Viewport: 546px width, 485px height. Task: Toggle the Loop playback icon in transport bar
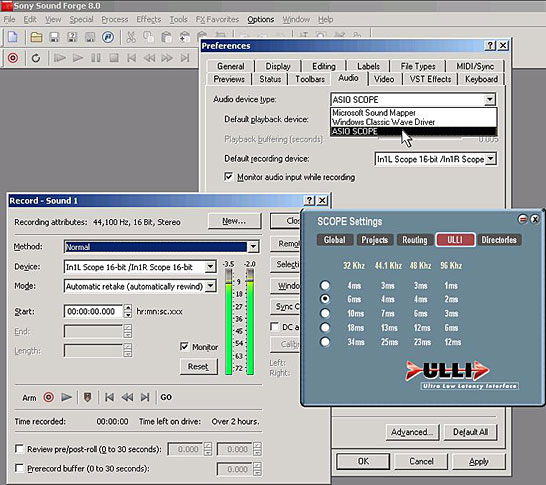pyautogui.click(x=36, y=58)
